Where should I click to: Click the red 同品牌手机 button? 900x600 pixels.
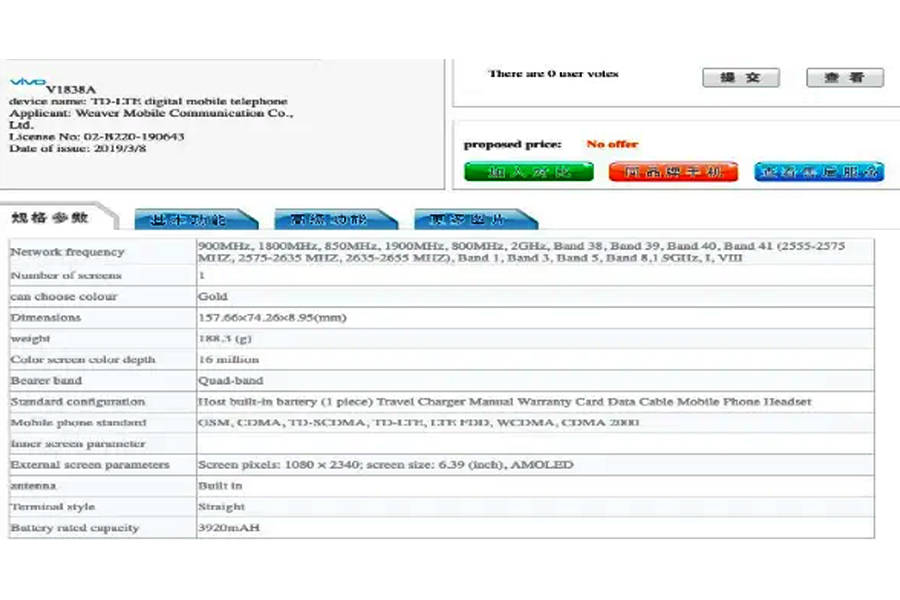[660, 172]
